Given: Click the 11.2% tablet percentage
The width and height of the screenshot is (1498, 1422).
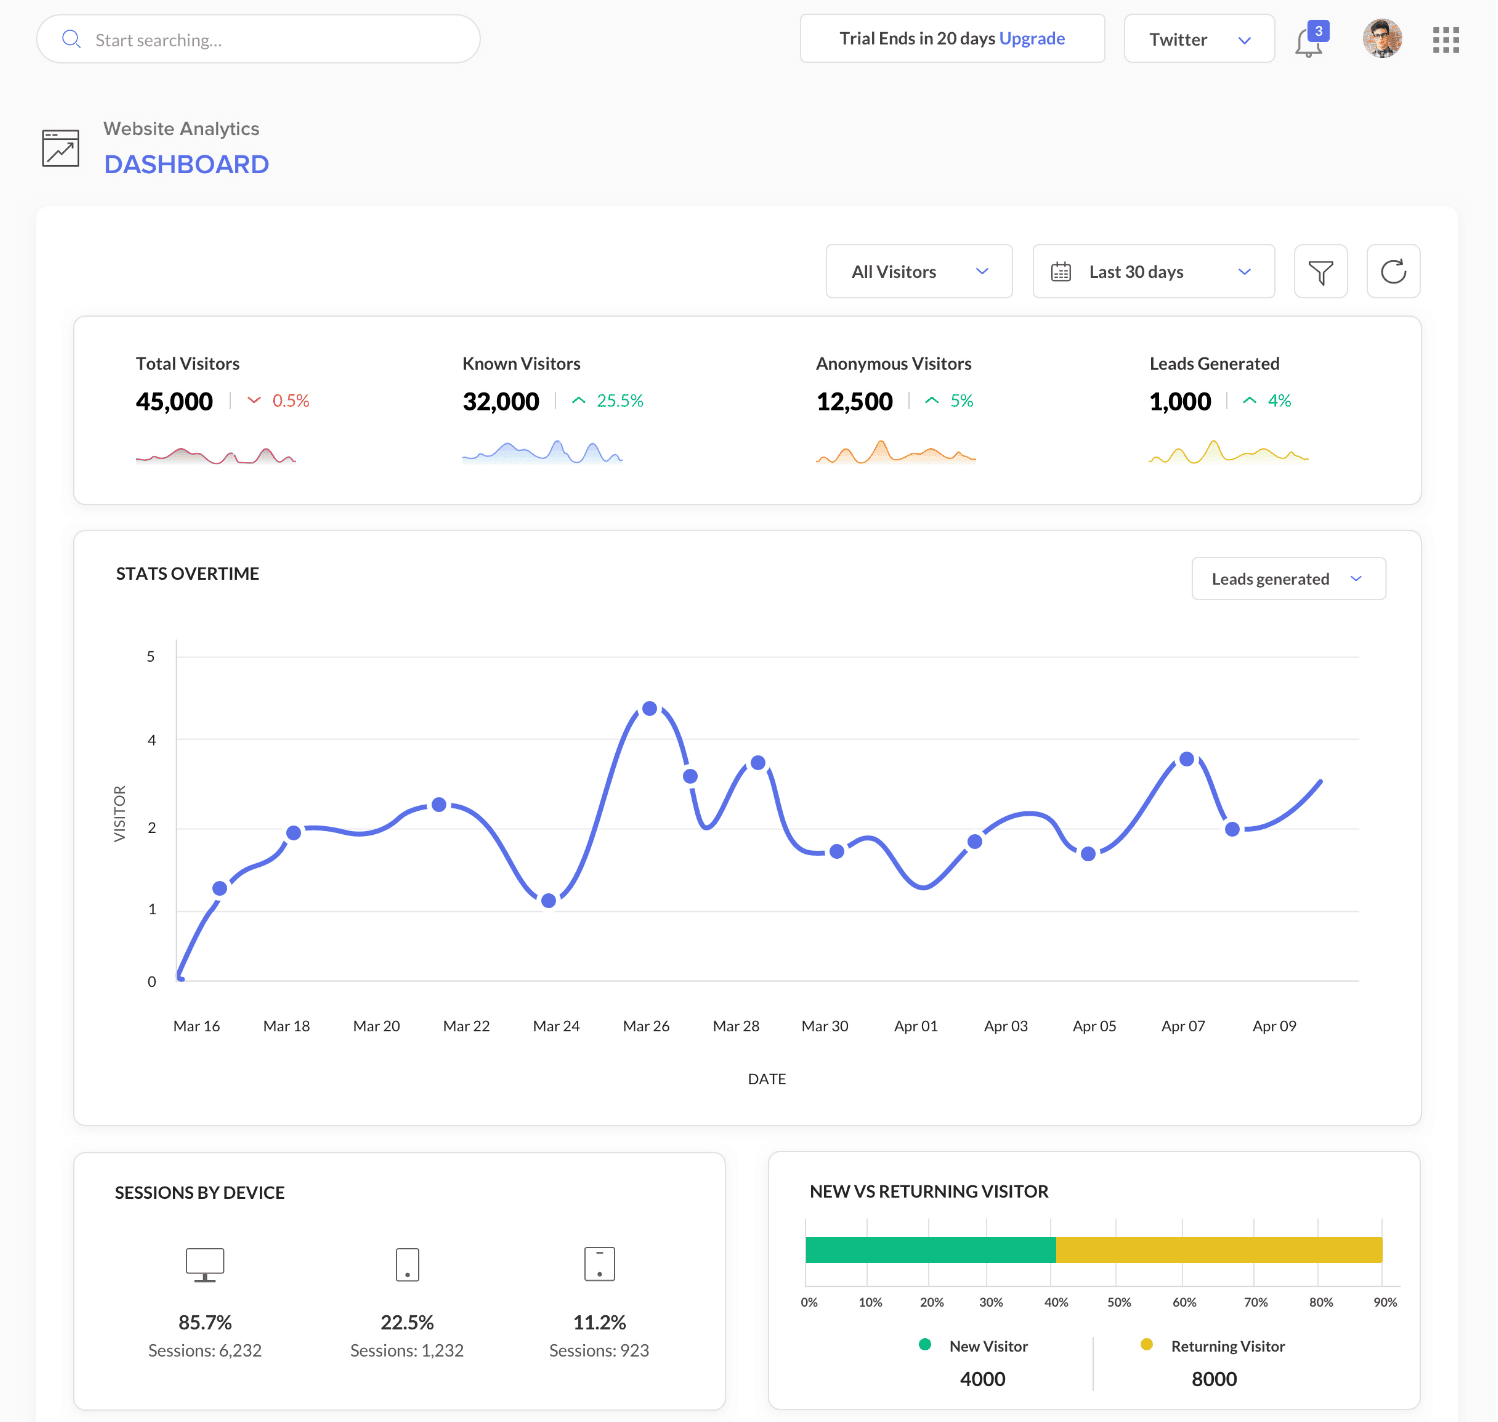Looking at the screenshot, I should point(599,1323).
